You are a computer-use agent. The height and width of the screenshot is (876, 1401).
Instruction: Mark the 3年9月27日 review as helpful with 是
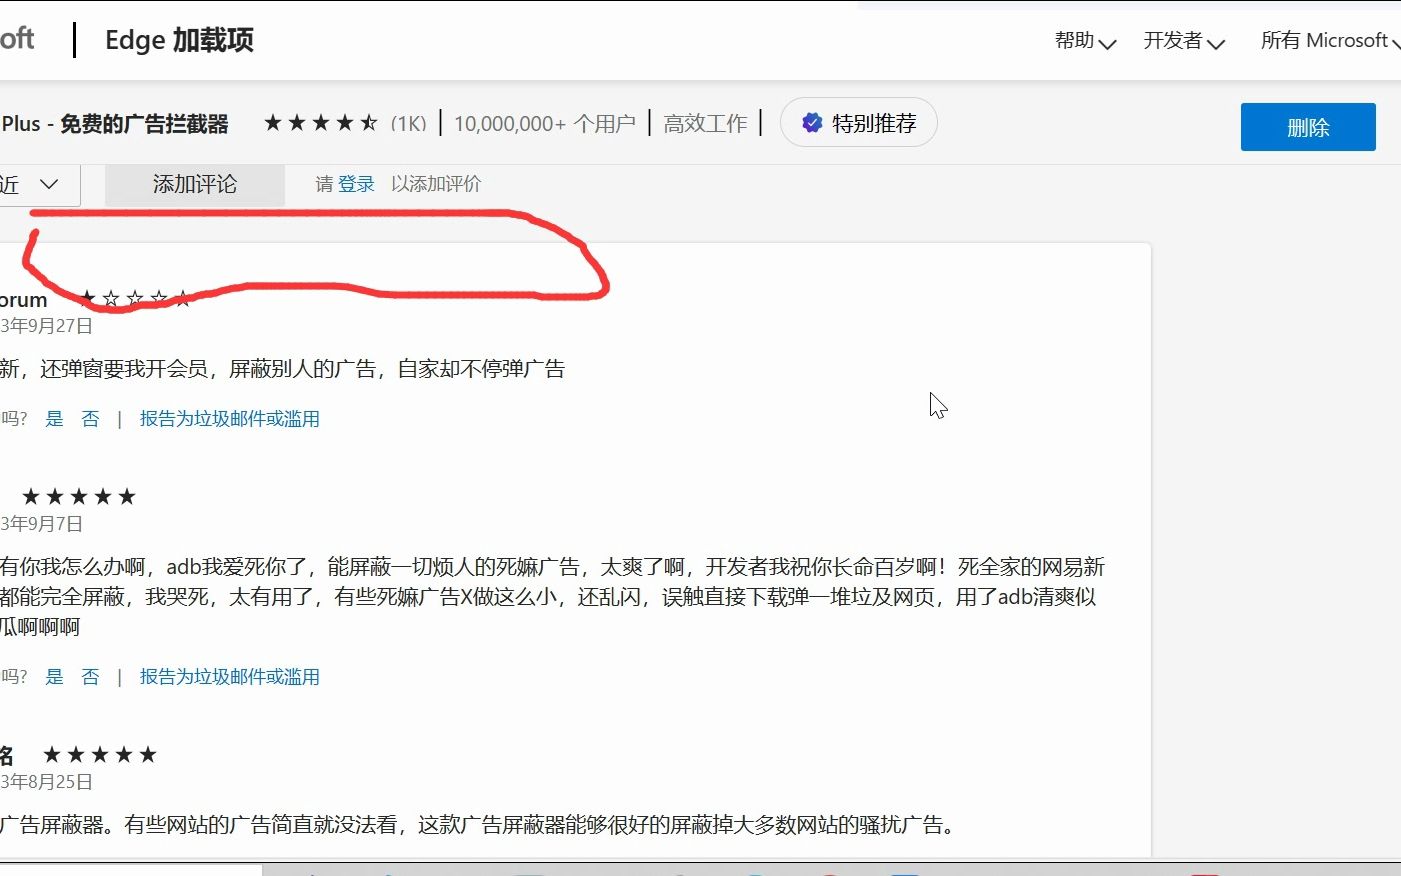[x=55, y=419]
